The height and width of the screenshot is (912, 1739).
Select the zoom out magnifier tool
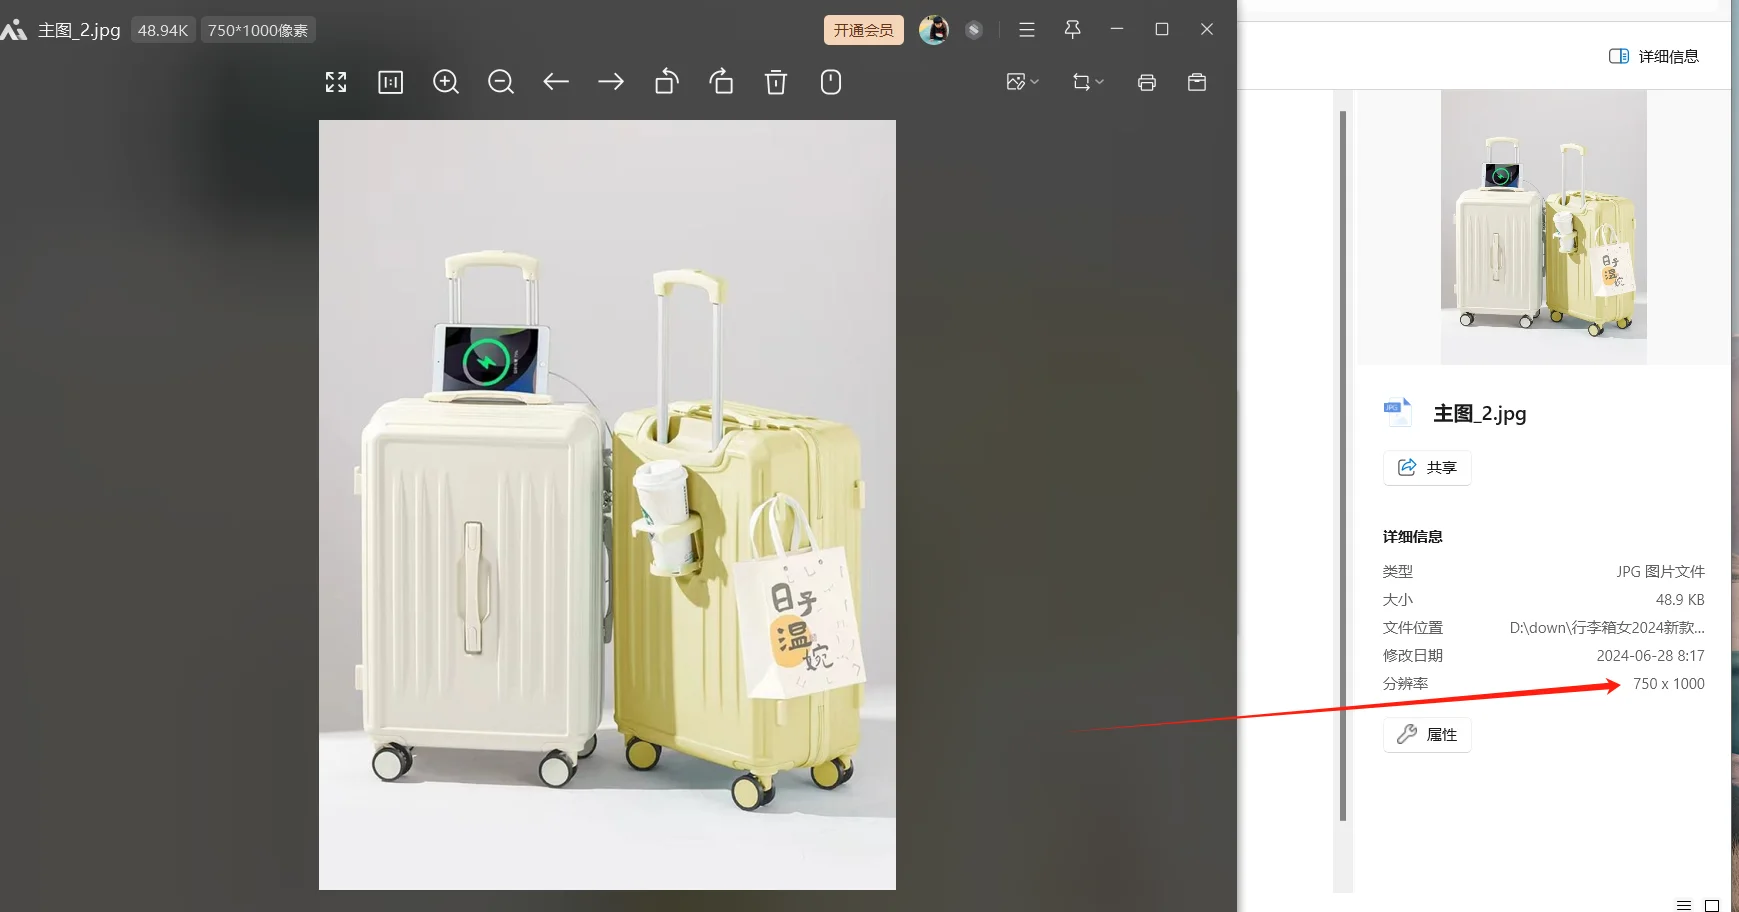(x=500, y=81)
